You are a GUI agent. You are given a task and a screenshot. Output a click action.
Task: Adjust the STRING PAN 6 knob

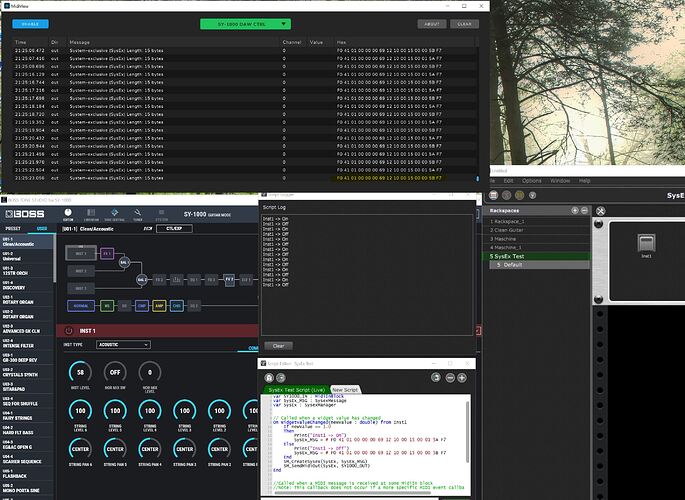pyautogui.click(x=80, y=449)
